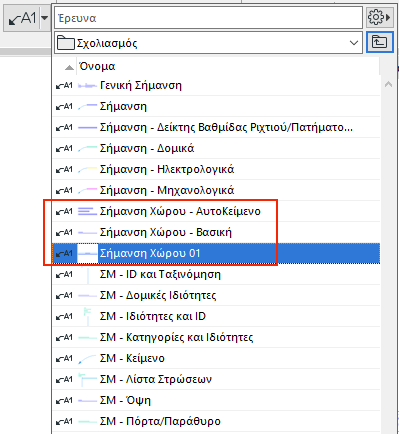The height and width of the screenshot is (434, 399).
Task: Select Σήμανση Χώρου - ΑυτοΚείμενο label
Action: point(216,211)
